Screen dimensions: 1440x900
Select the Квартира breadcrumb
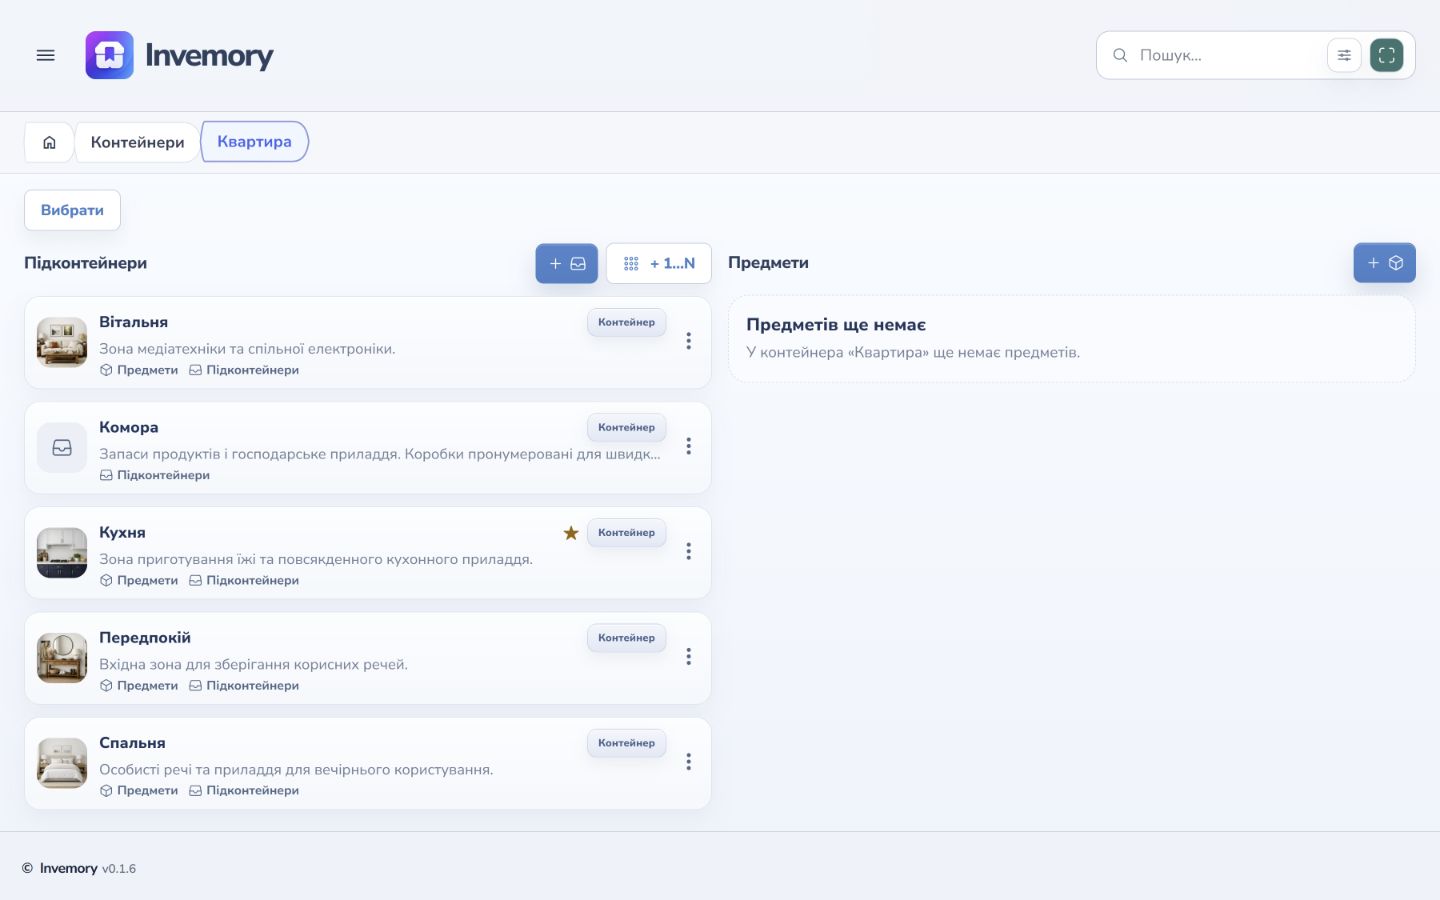point(254,142)
